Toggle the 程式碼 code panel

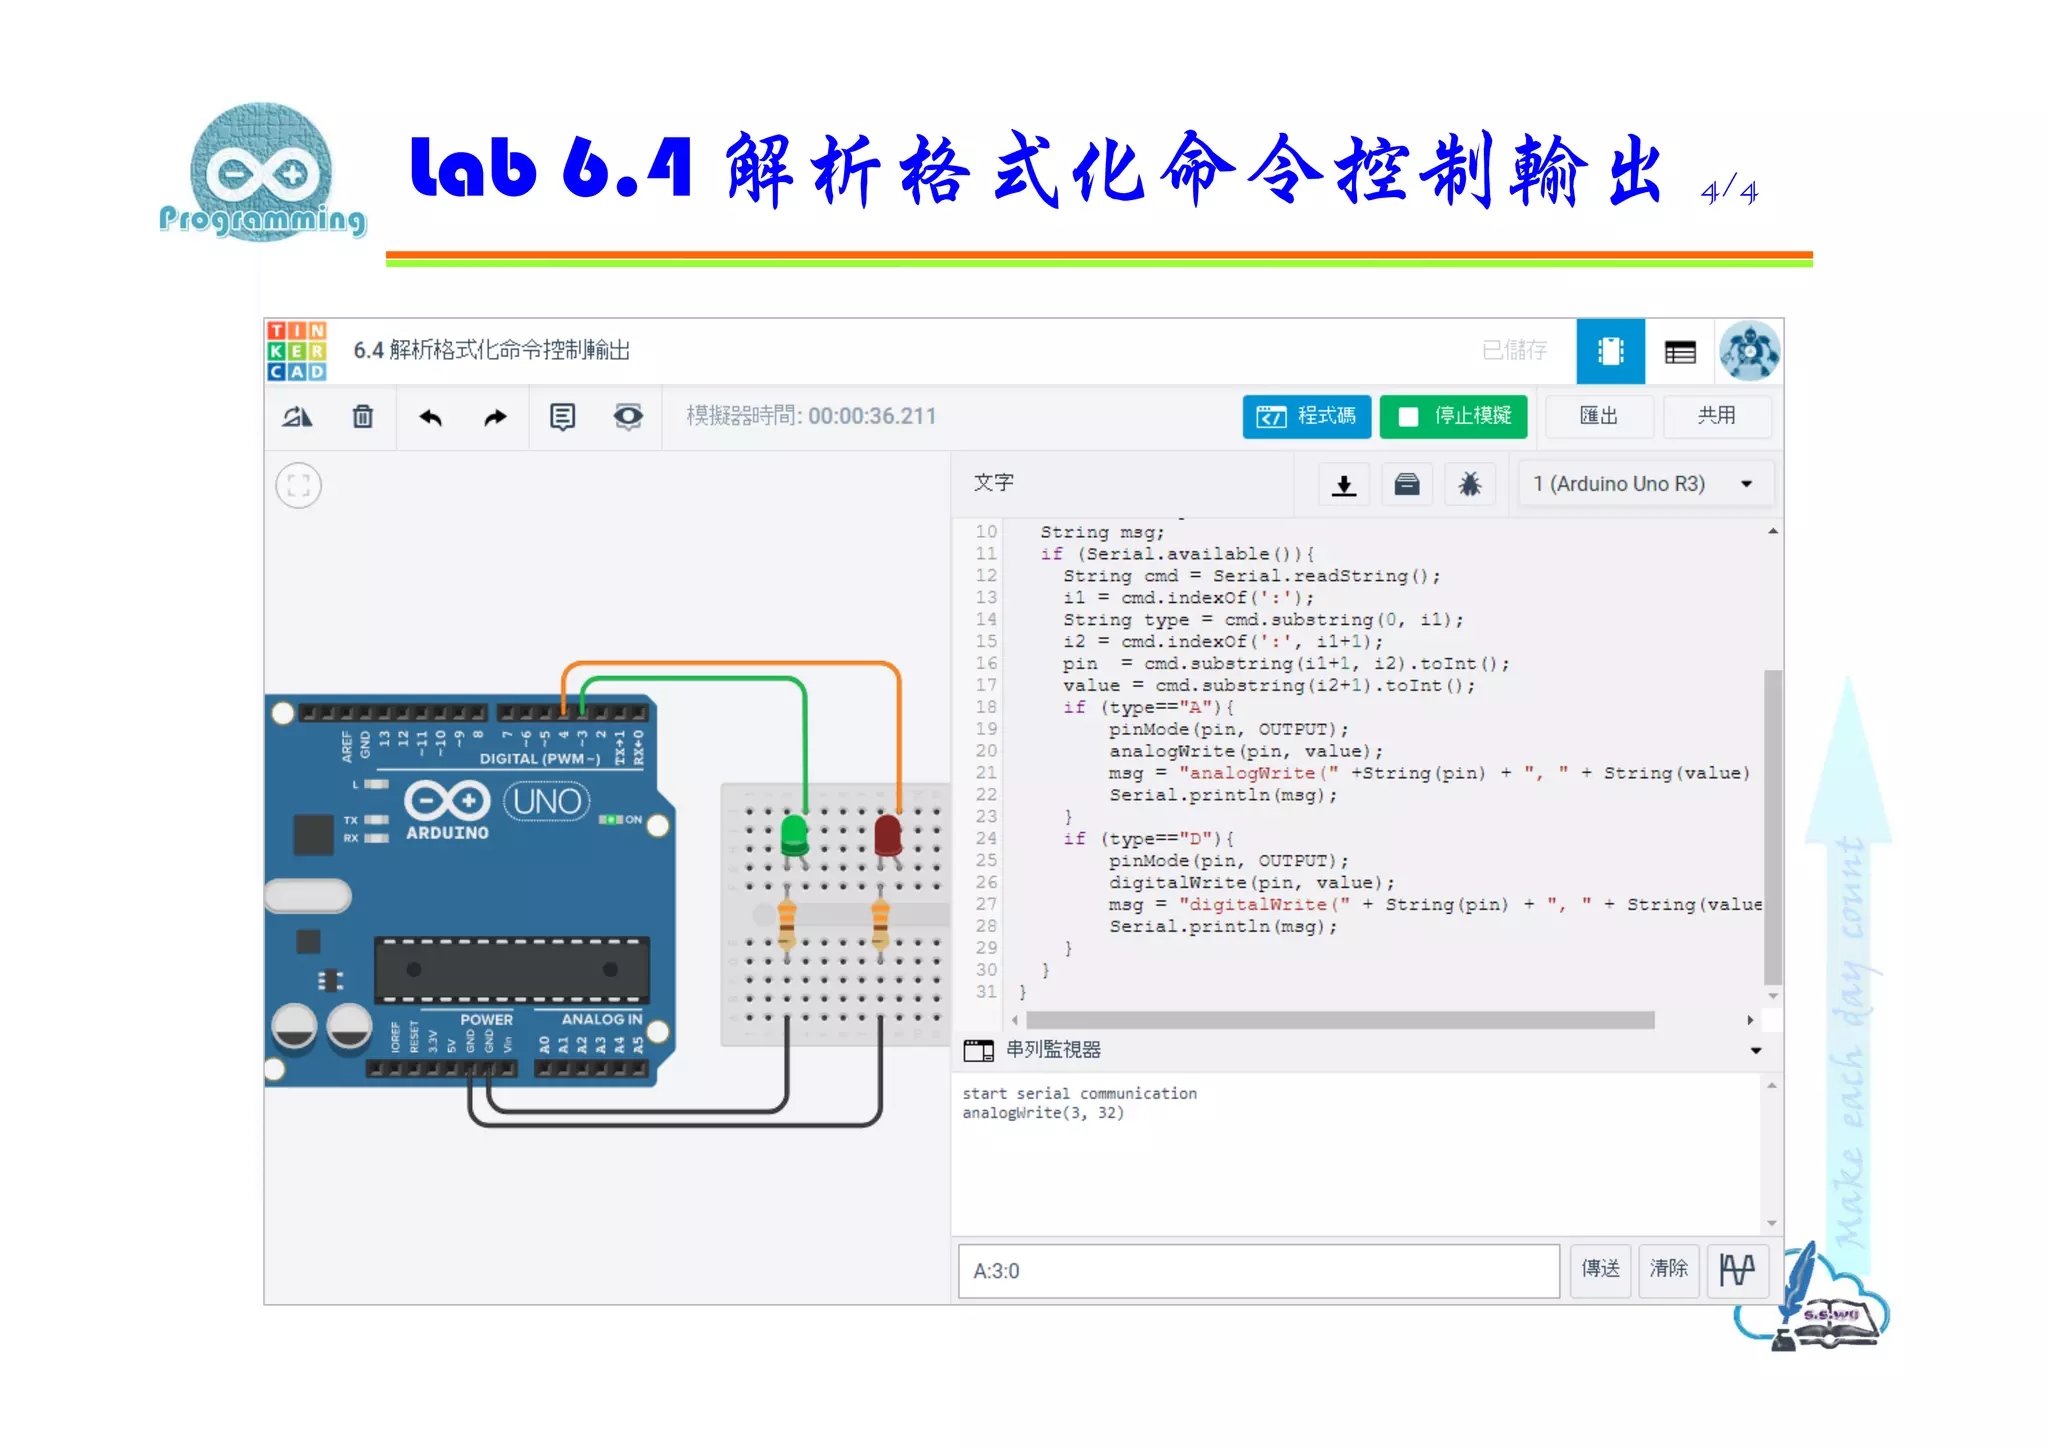(x=1306, y=416)
